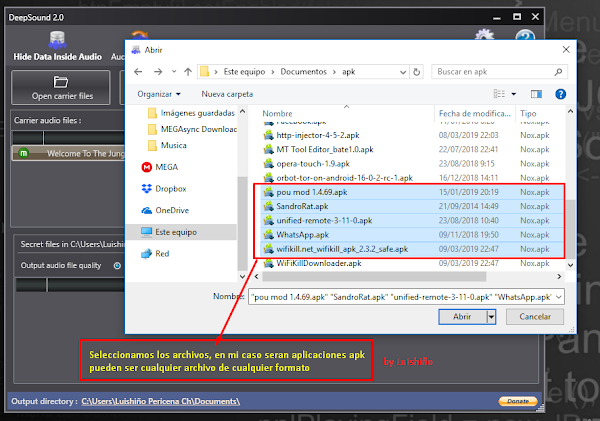Click Open carrier files button
Image resolution: width=600 pixels, height=421 pixels.
(61, 88)
